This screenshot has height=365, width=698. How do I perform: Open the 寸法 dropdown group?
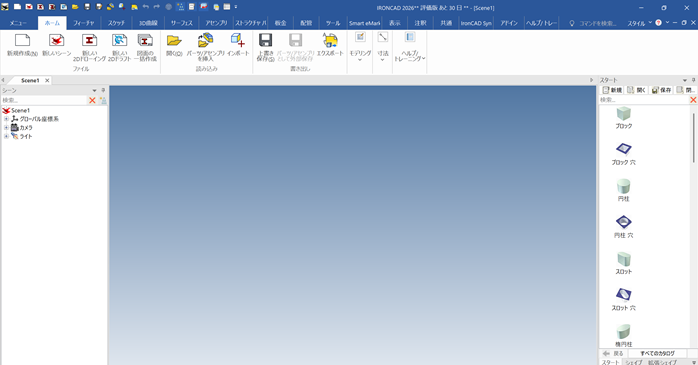(383, 47)
